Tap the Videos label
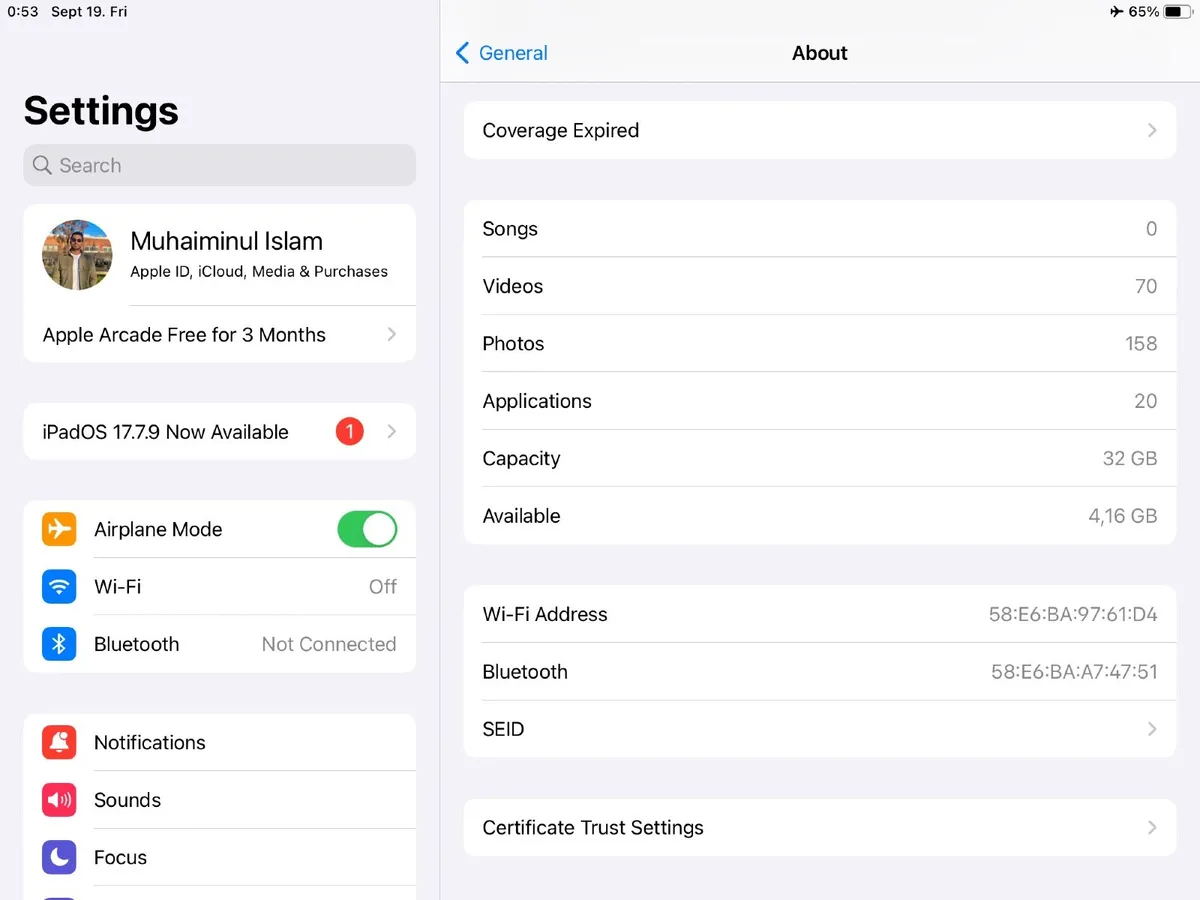This screenshot has height=900, width=1200. click(x=513, y=286)
